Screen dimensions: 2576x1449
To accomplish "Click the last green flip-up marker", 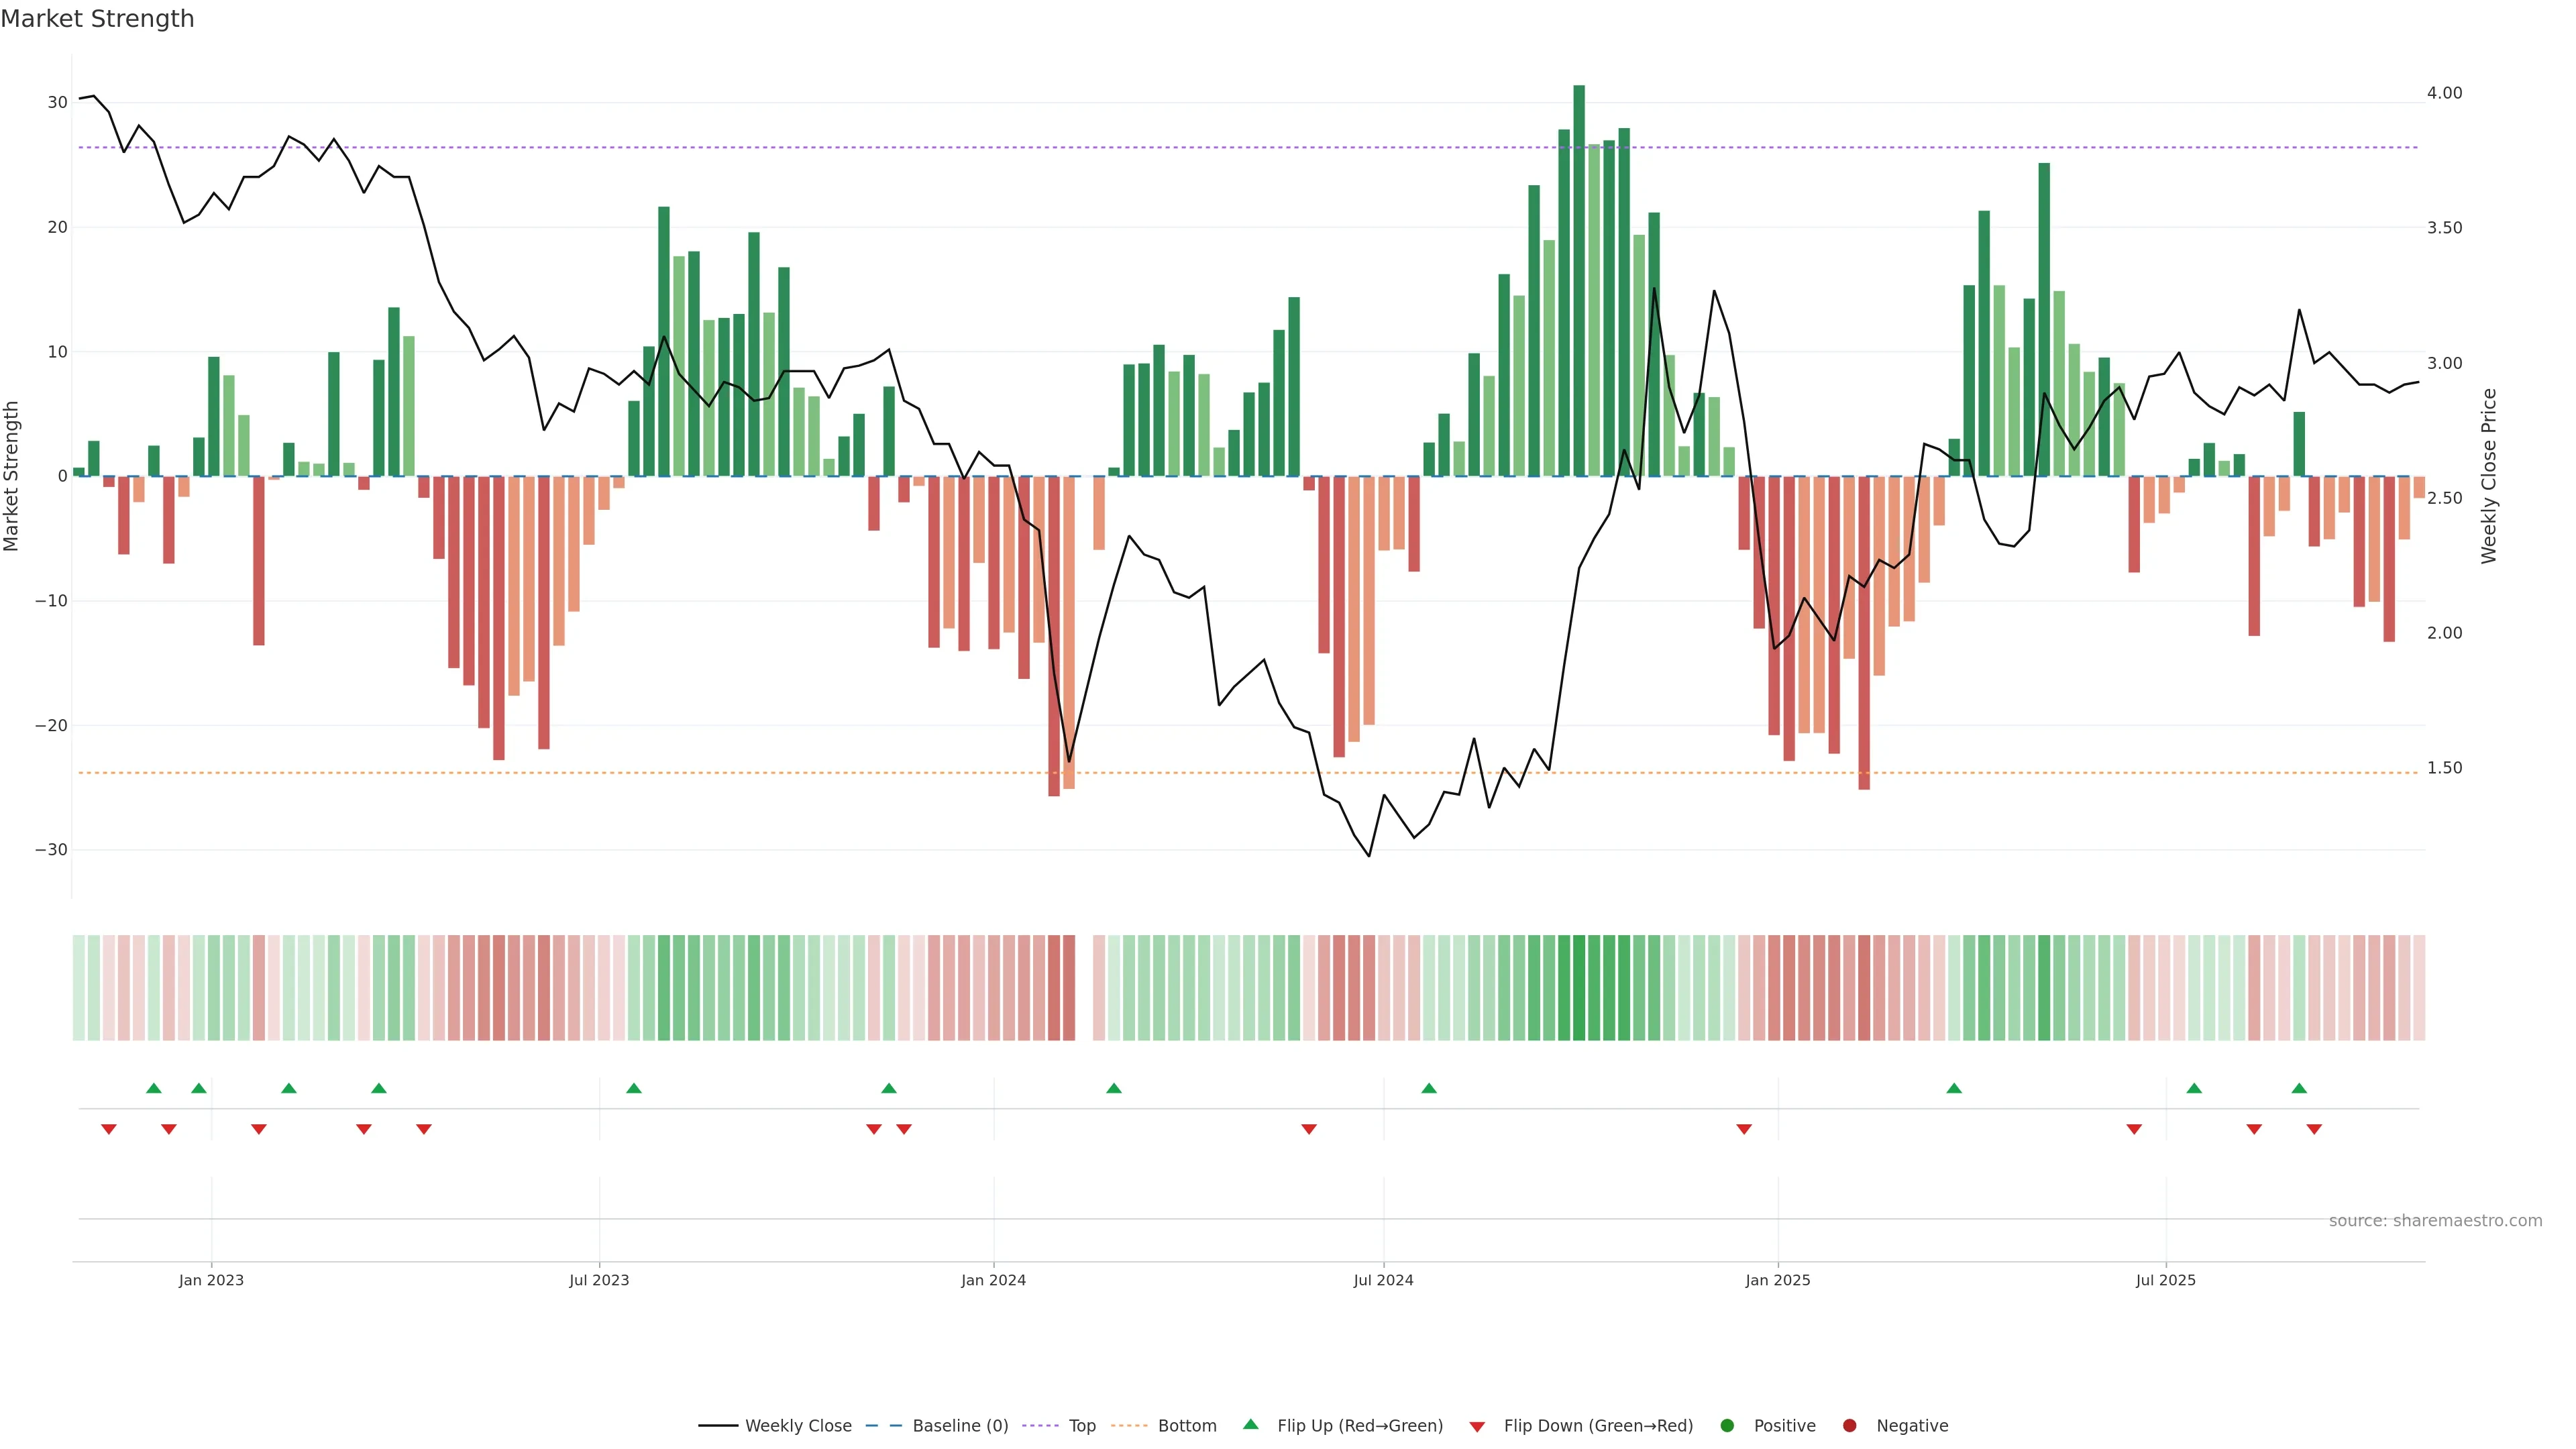I will 2299,1088.
